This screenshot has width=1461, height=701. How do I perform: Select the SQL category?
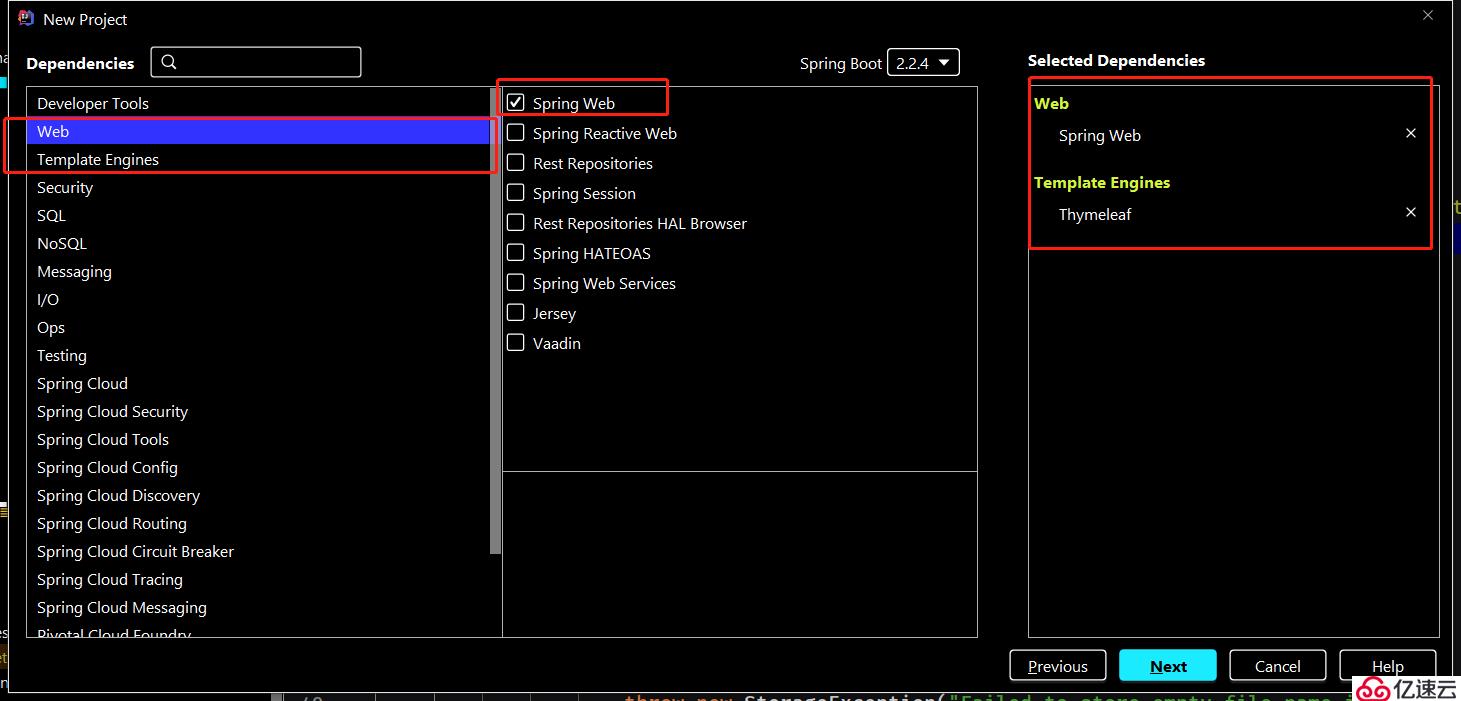[x=259, y=215]
